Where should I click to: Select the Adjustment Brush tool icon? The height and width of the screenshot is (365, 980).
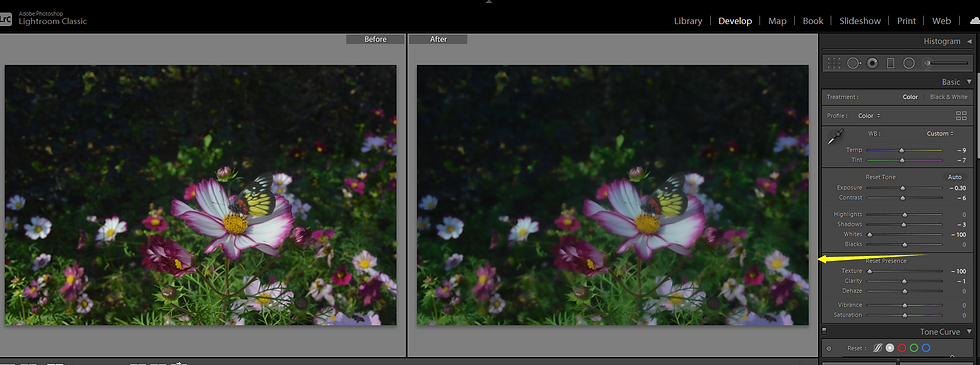[x=928, y=63]
